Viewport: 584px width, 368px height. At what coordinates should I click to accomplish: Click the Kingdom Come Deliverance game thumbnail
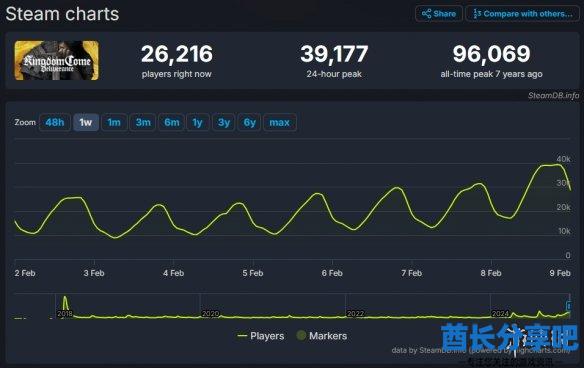[x=57, y=60]
